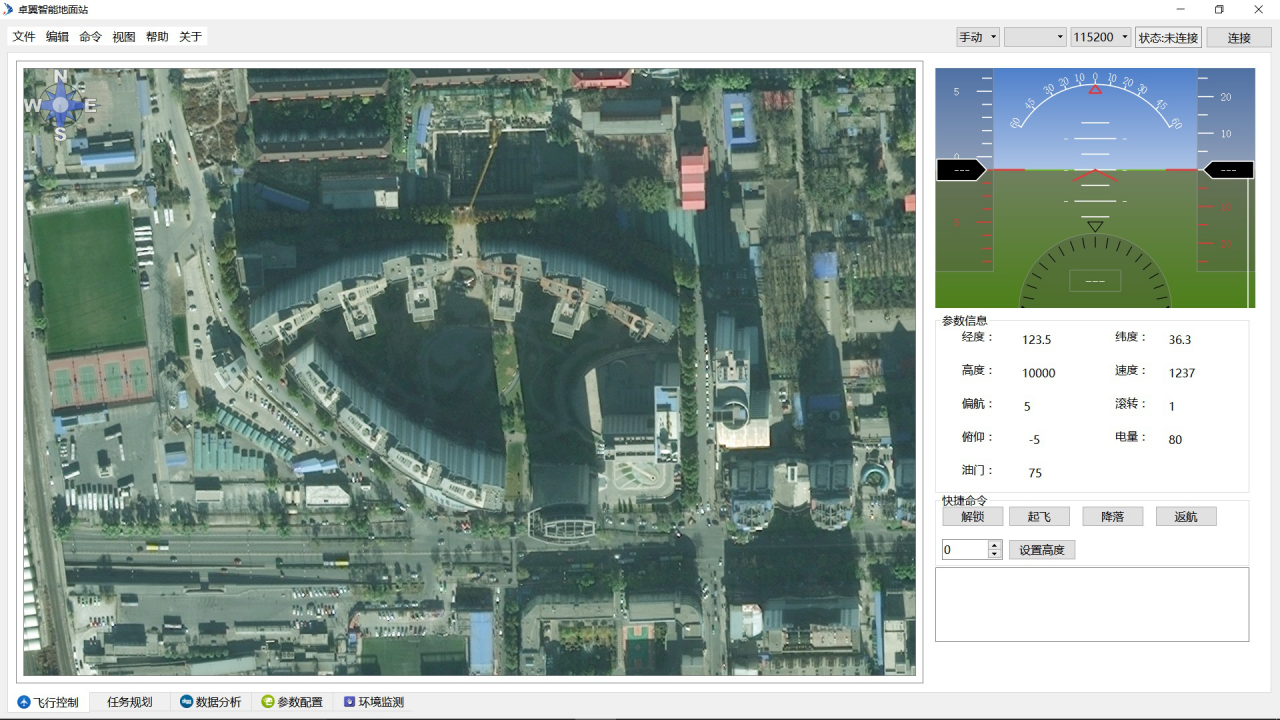Click the 起飞 takeoff button

coord(1039,517)
